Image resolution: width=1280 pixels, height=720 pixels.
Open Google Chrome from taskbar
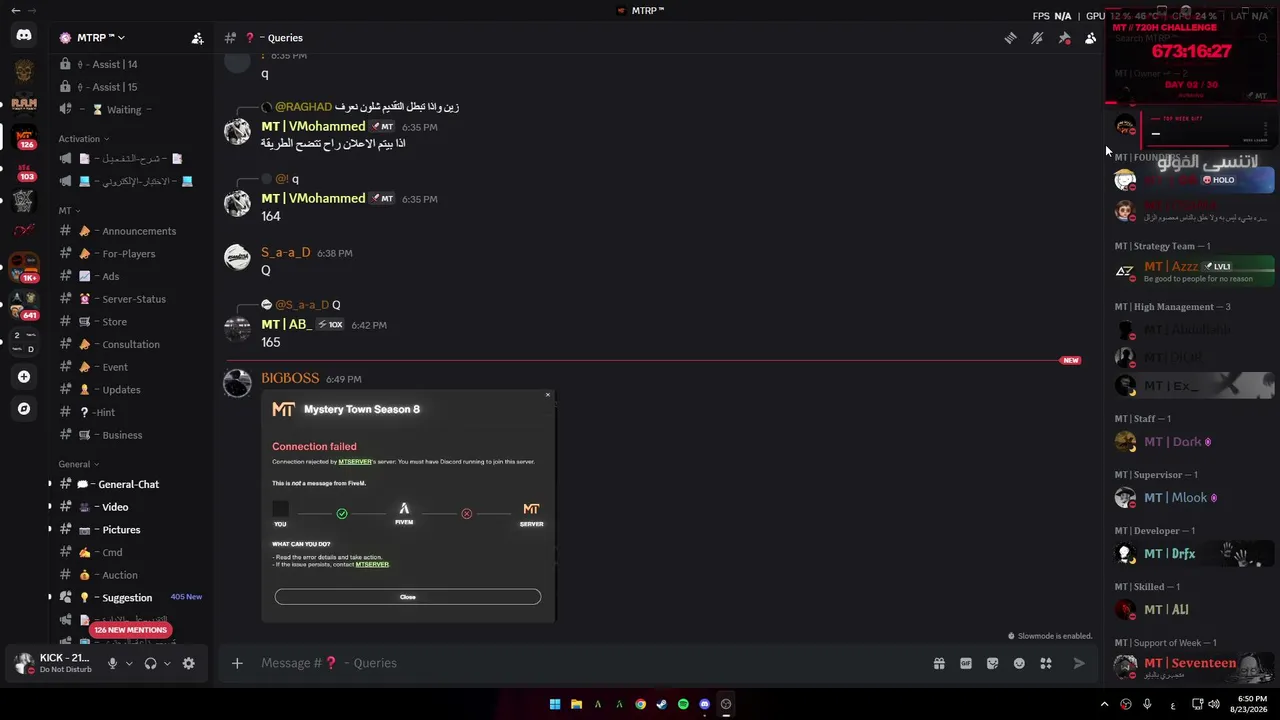click(x=640, y=704)
